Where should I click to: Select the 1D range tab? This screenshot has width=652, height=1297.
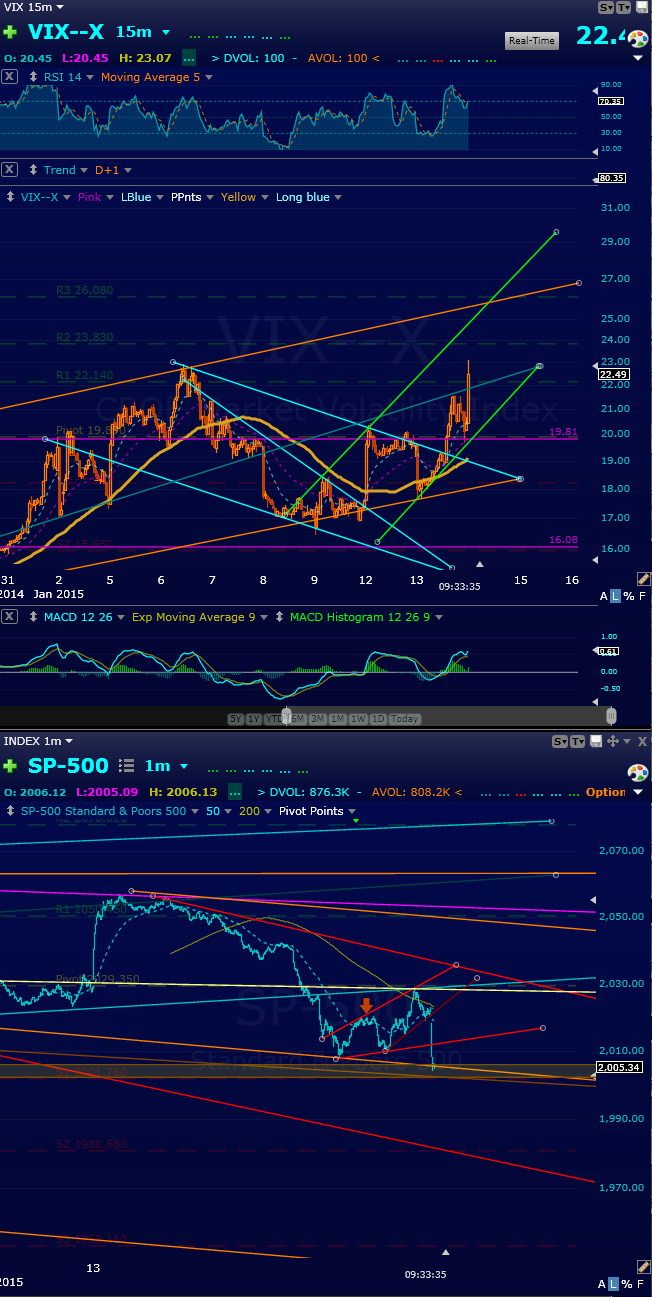click(x=379, y=719)
